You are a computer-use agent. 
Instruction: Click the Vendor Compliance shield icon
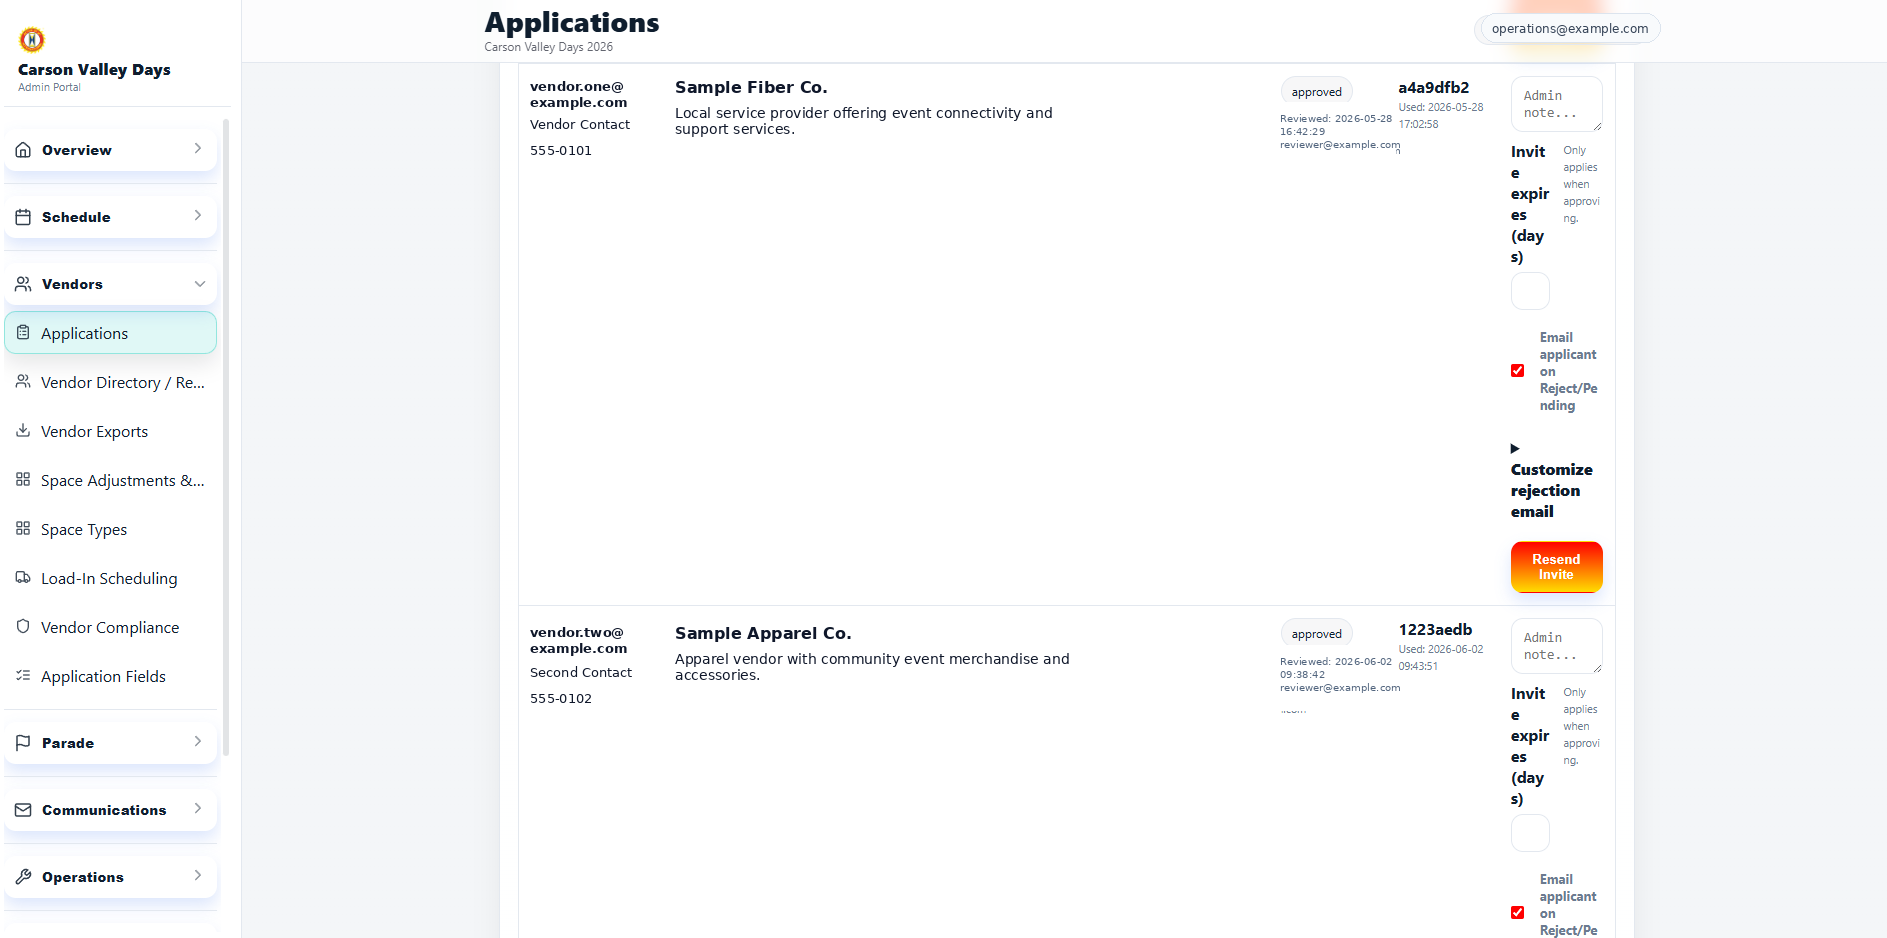[23, 626]
